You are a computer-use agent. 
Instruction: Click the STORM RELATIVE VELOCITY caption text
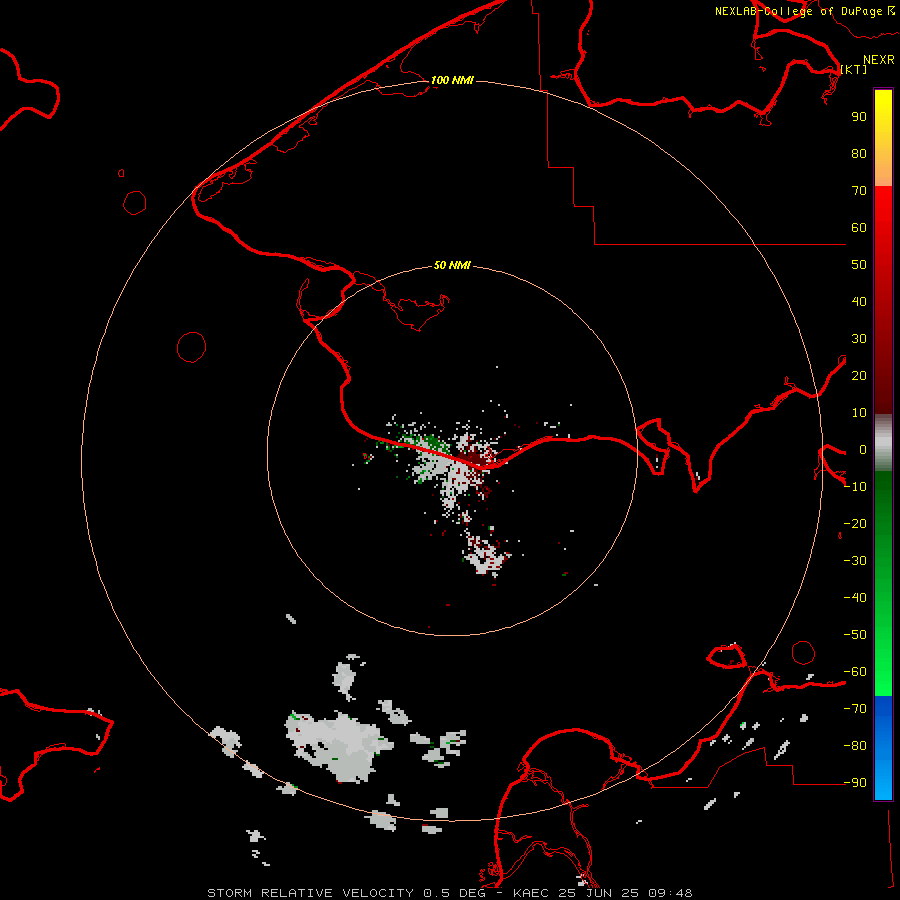pyautogui.click(x=310, y=893)
